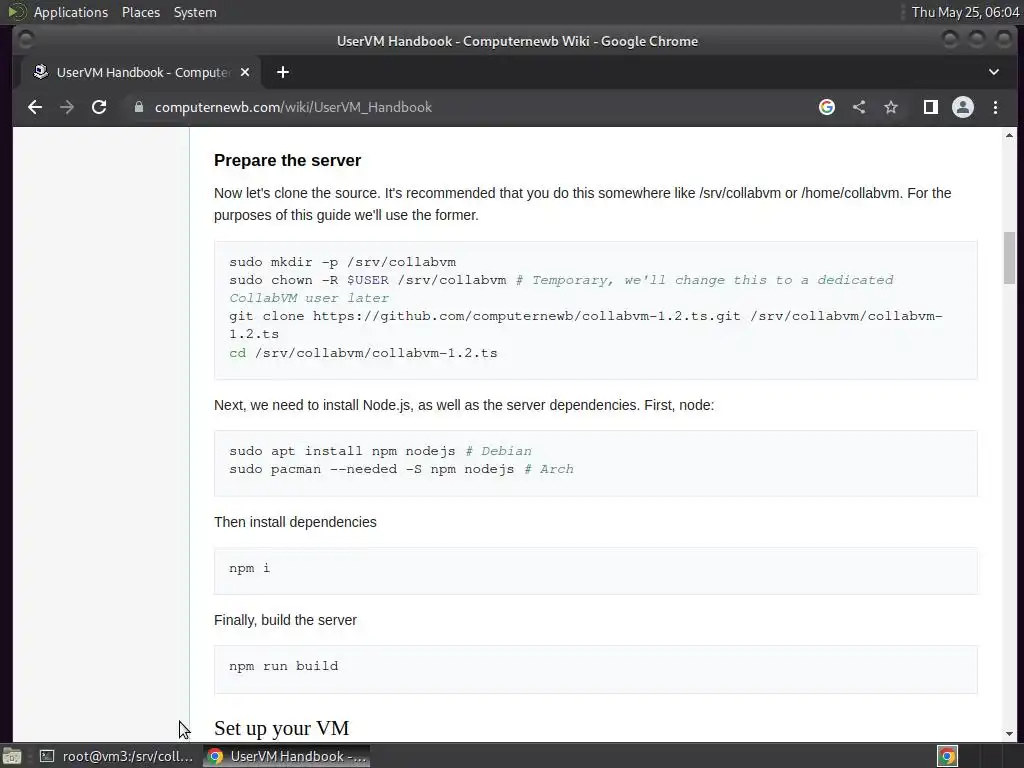This screenshot has height=768, width=1024.
Task: Expand the tab search dropdown arrow
Action: coord(993,72)
